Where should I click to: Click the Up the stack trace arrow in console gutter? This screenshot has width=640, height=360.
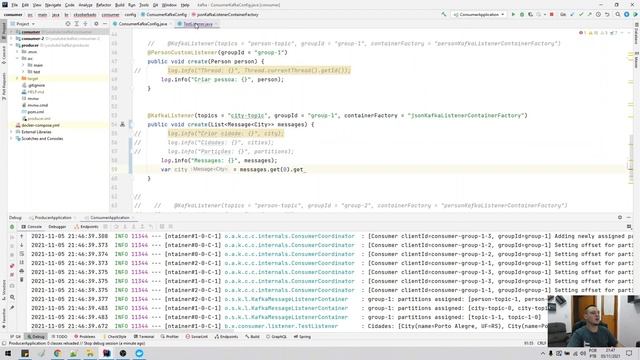tap(22, 236)
